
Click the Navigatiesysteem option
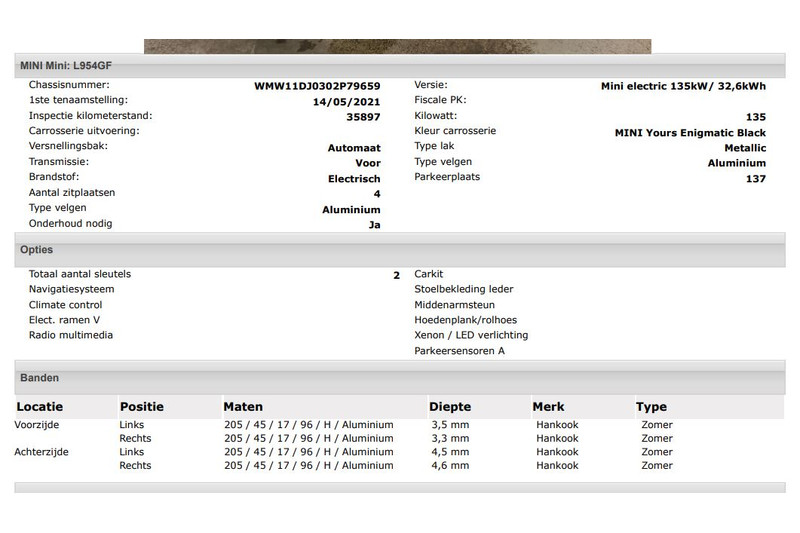71,289
